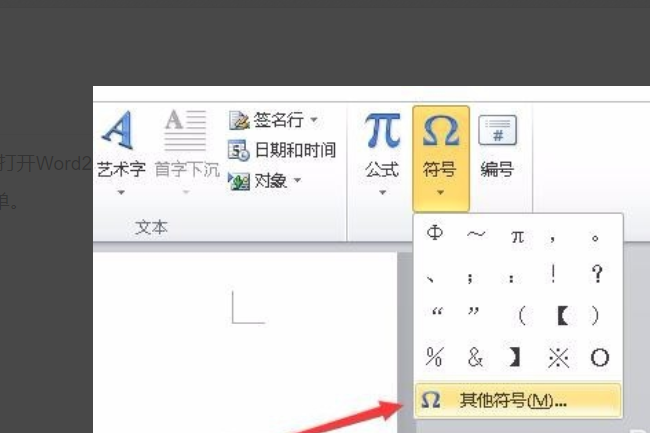This screenshot has width=650, height=433.
Task: Insert the left parenthesis symbol
Action: pyautogui.click(x=521, y=317)
